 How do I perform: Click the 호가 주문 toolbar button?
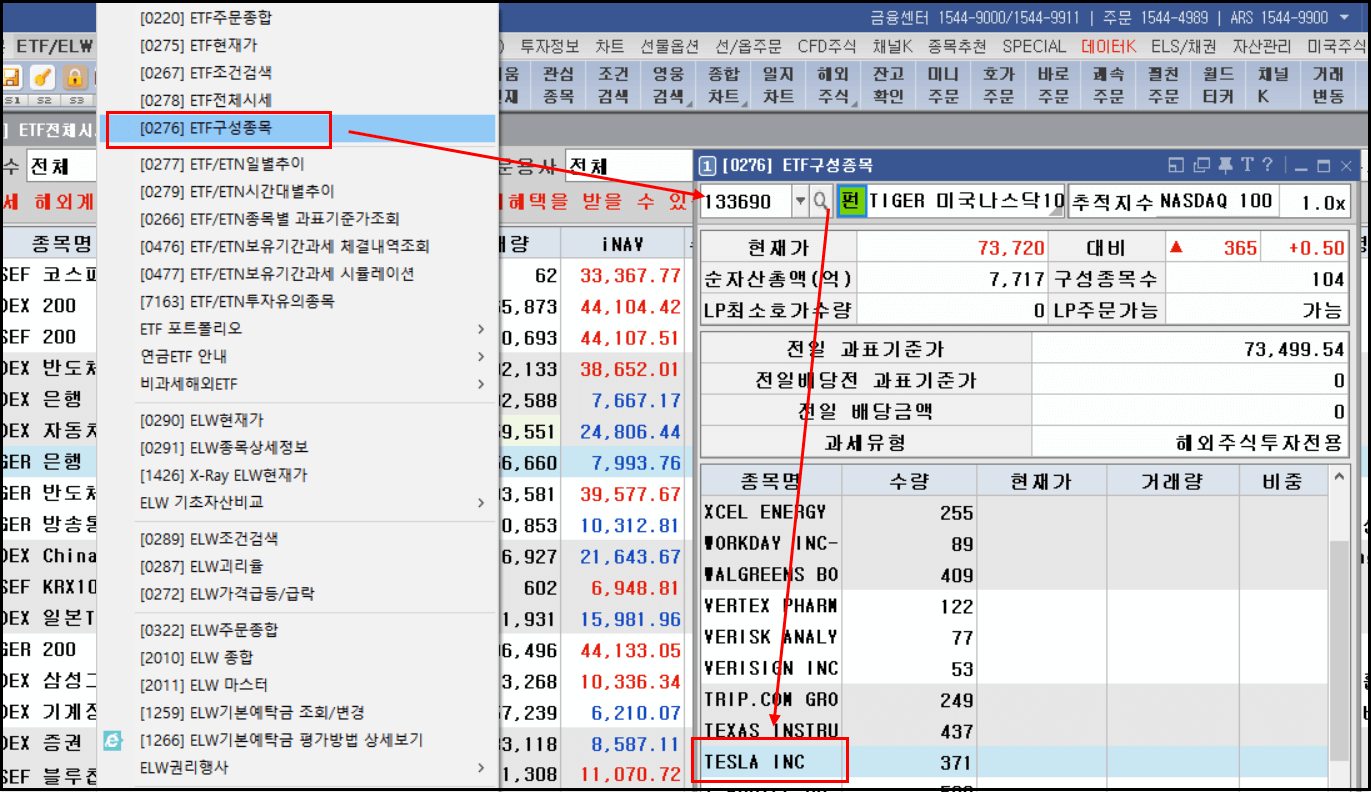[x=998, y=85]
